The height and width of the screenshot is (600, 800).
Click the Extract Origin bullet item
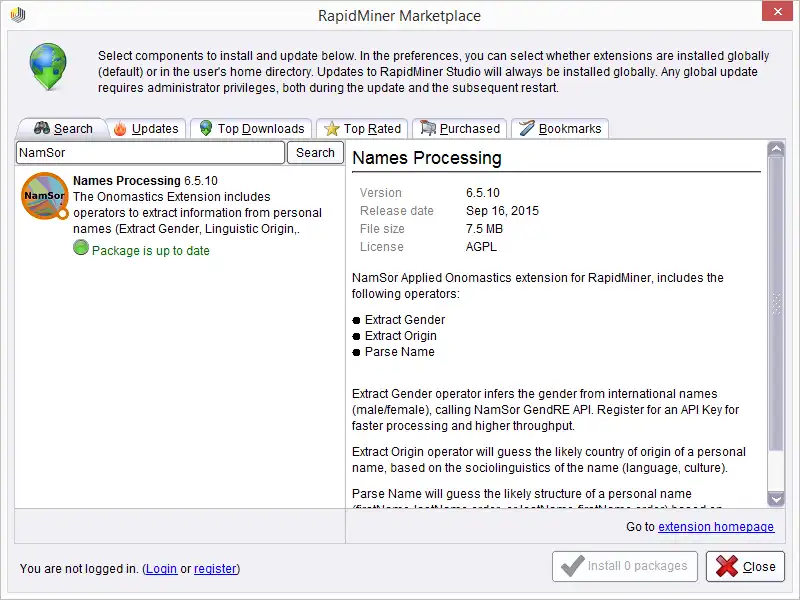point(394,336)
